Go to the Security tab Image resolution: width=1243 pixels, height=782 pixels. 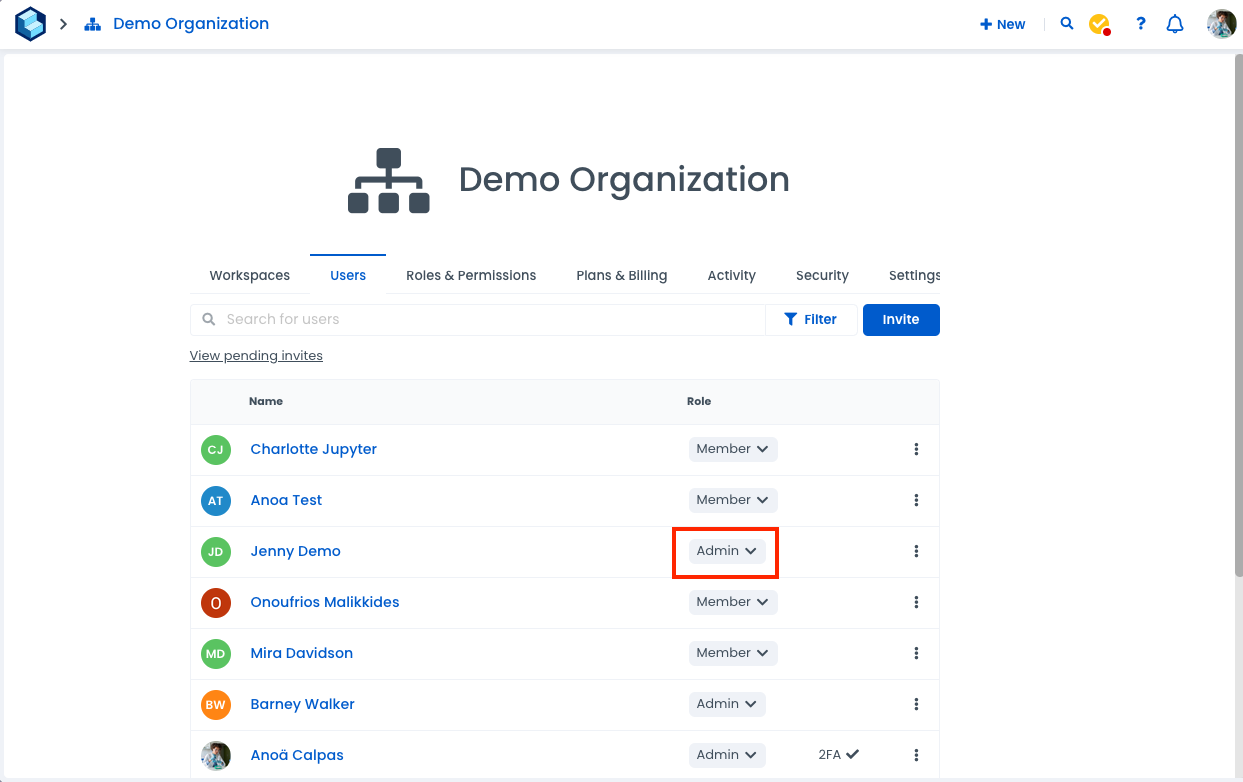[x=822, y=275]
